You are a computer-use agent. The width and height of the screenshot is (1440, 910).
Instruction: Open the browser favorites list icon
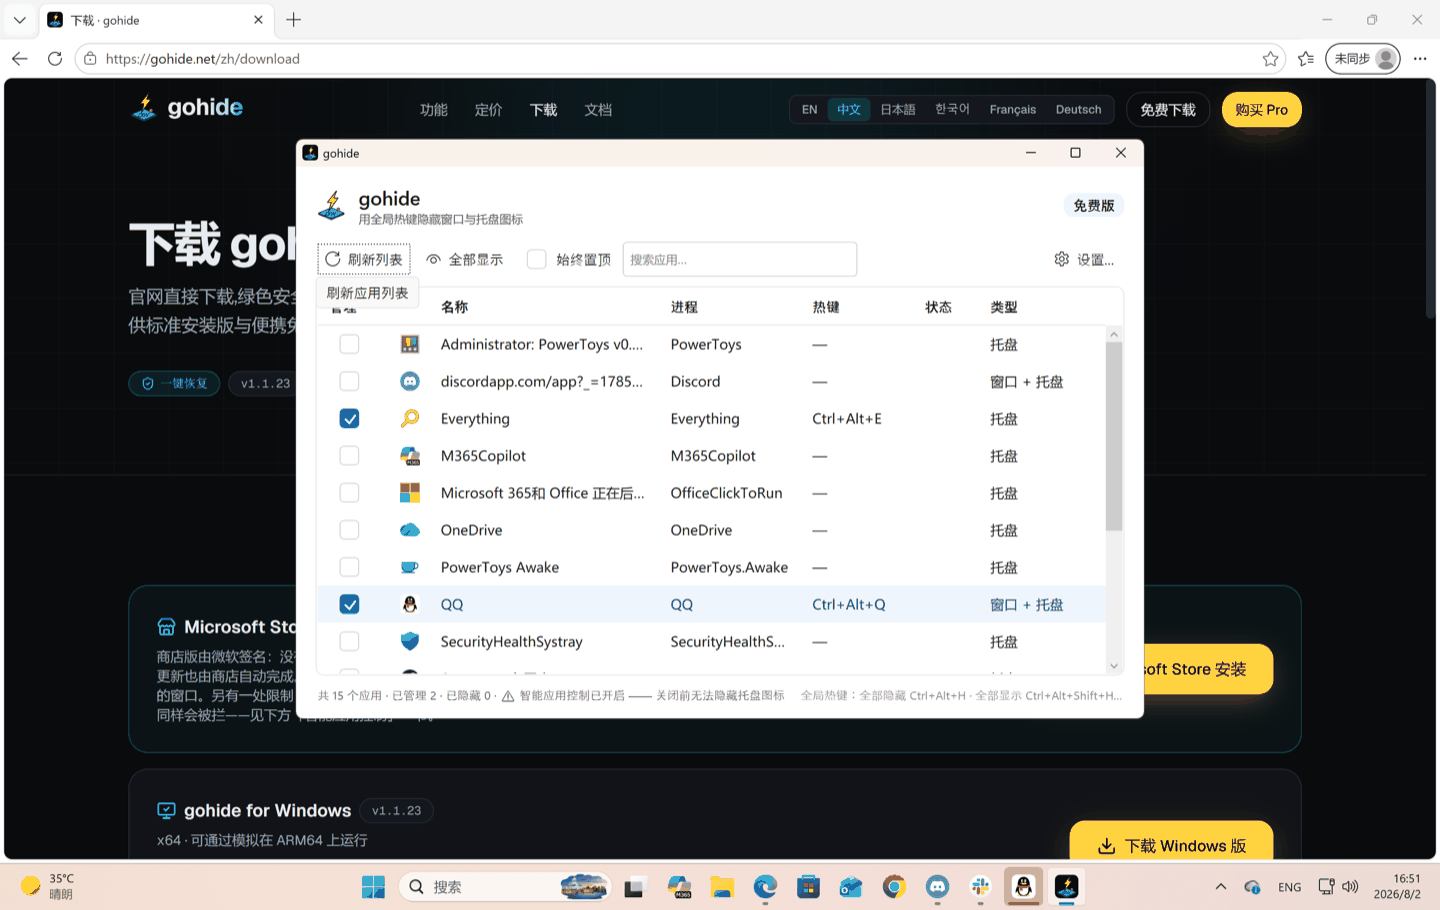pos(1306,59)
